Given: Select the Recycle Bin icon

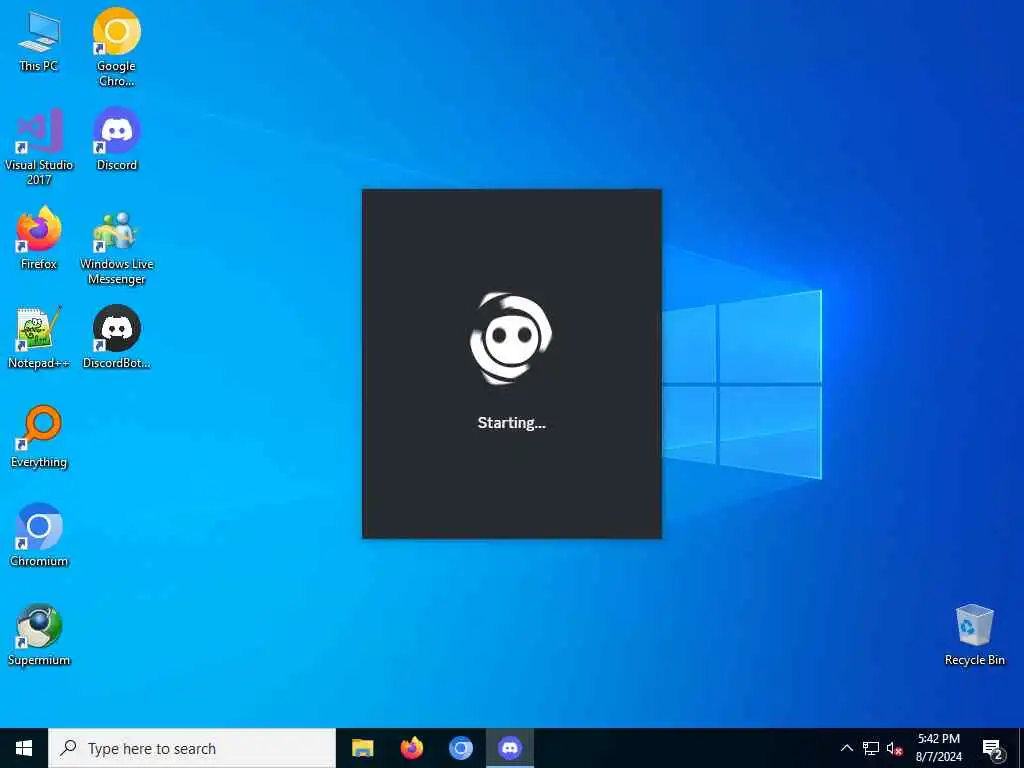Looking at the screenshot, I should tap(974, 634).
